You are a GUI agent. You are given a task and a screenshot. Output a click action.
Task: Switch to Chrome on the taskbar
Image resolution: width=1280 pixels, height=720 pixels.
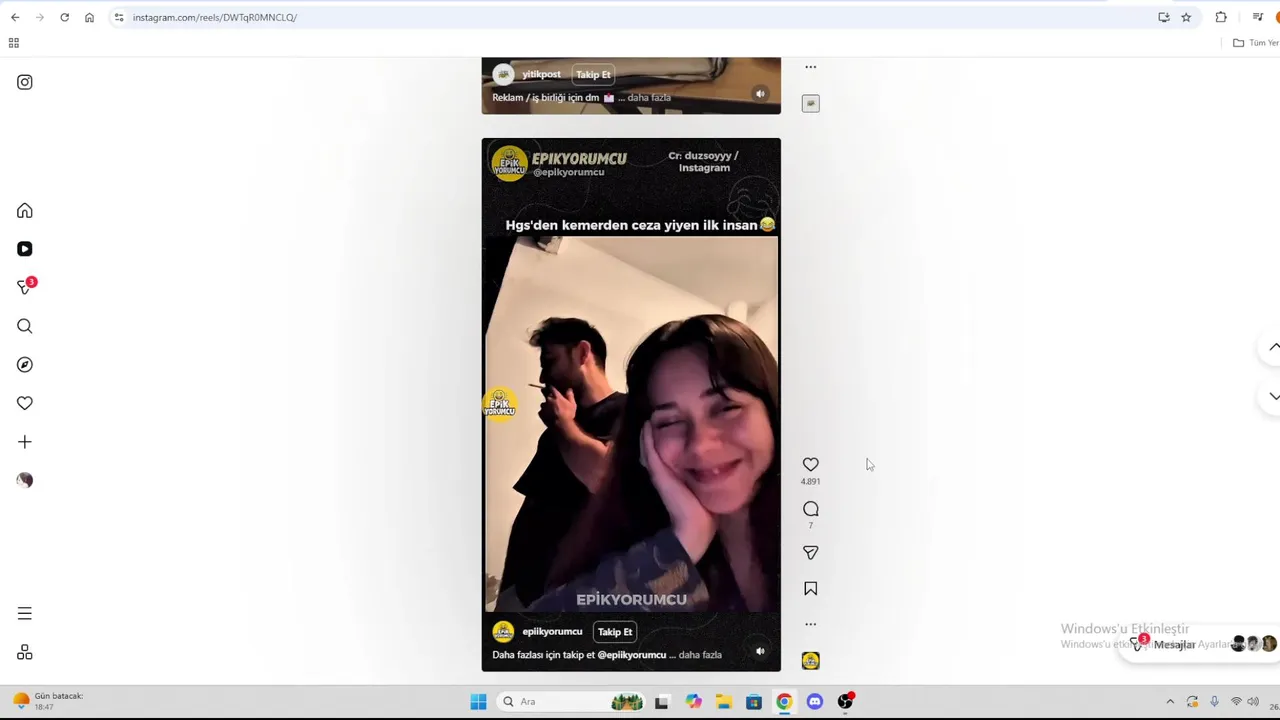784,702
